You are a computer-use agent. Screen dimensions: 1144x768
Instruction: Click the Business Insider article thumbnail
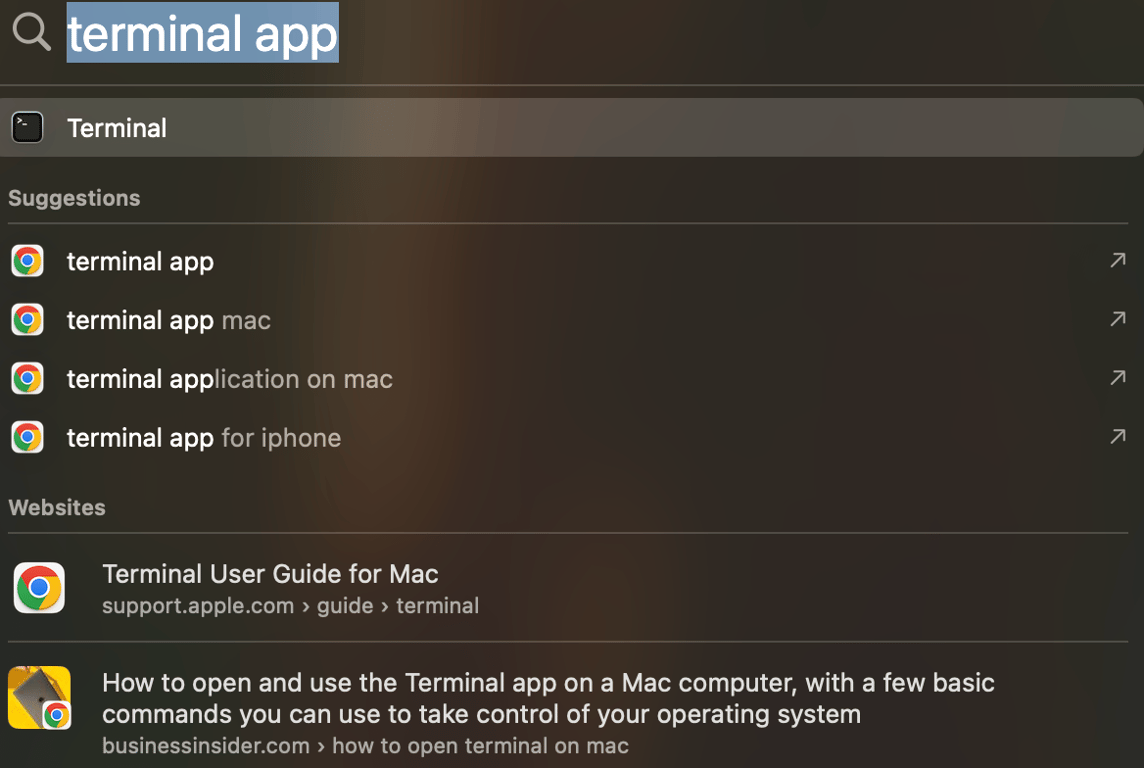40,697
